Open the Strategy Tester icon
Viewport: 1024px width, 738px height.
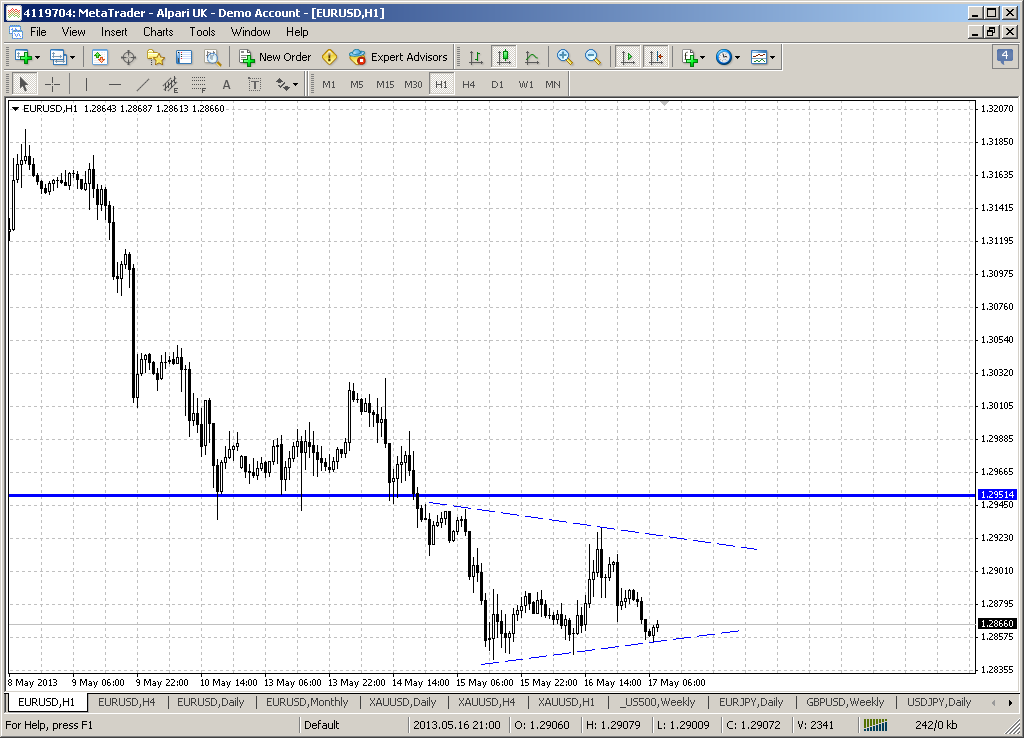pos(212,57)
